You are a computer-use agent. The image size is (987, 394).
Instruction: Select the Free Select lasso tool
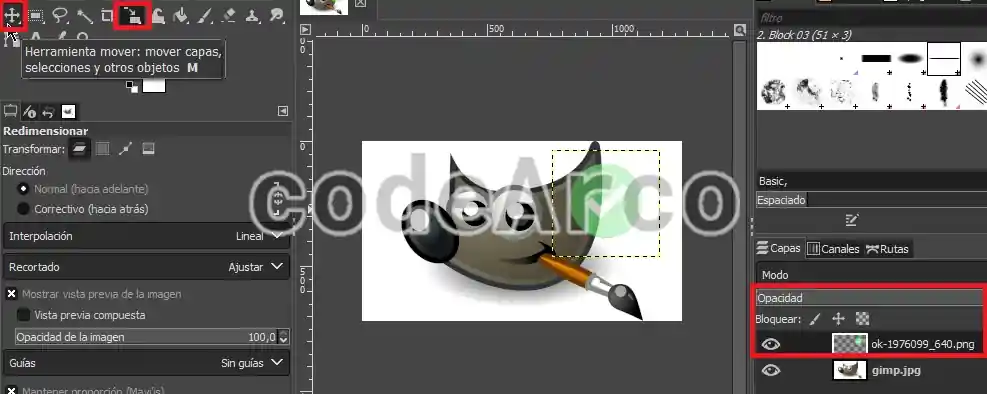pyautogui.click(x=60, y=15)
